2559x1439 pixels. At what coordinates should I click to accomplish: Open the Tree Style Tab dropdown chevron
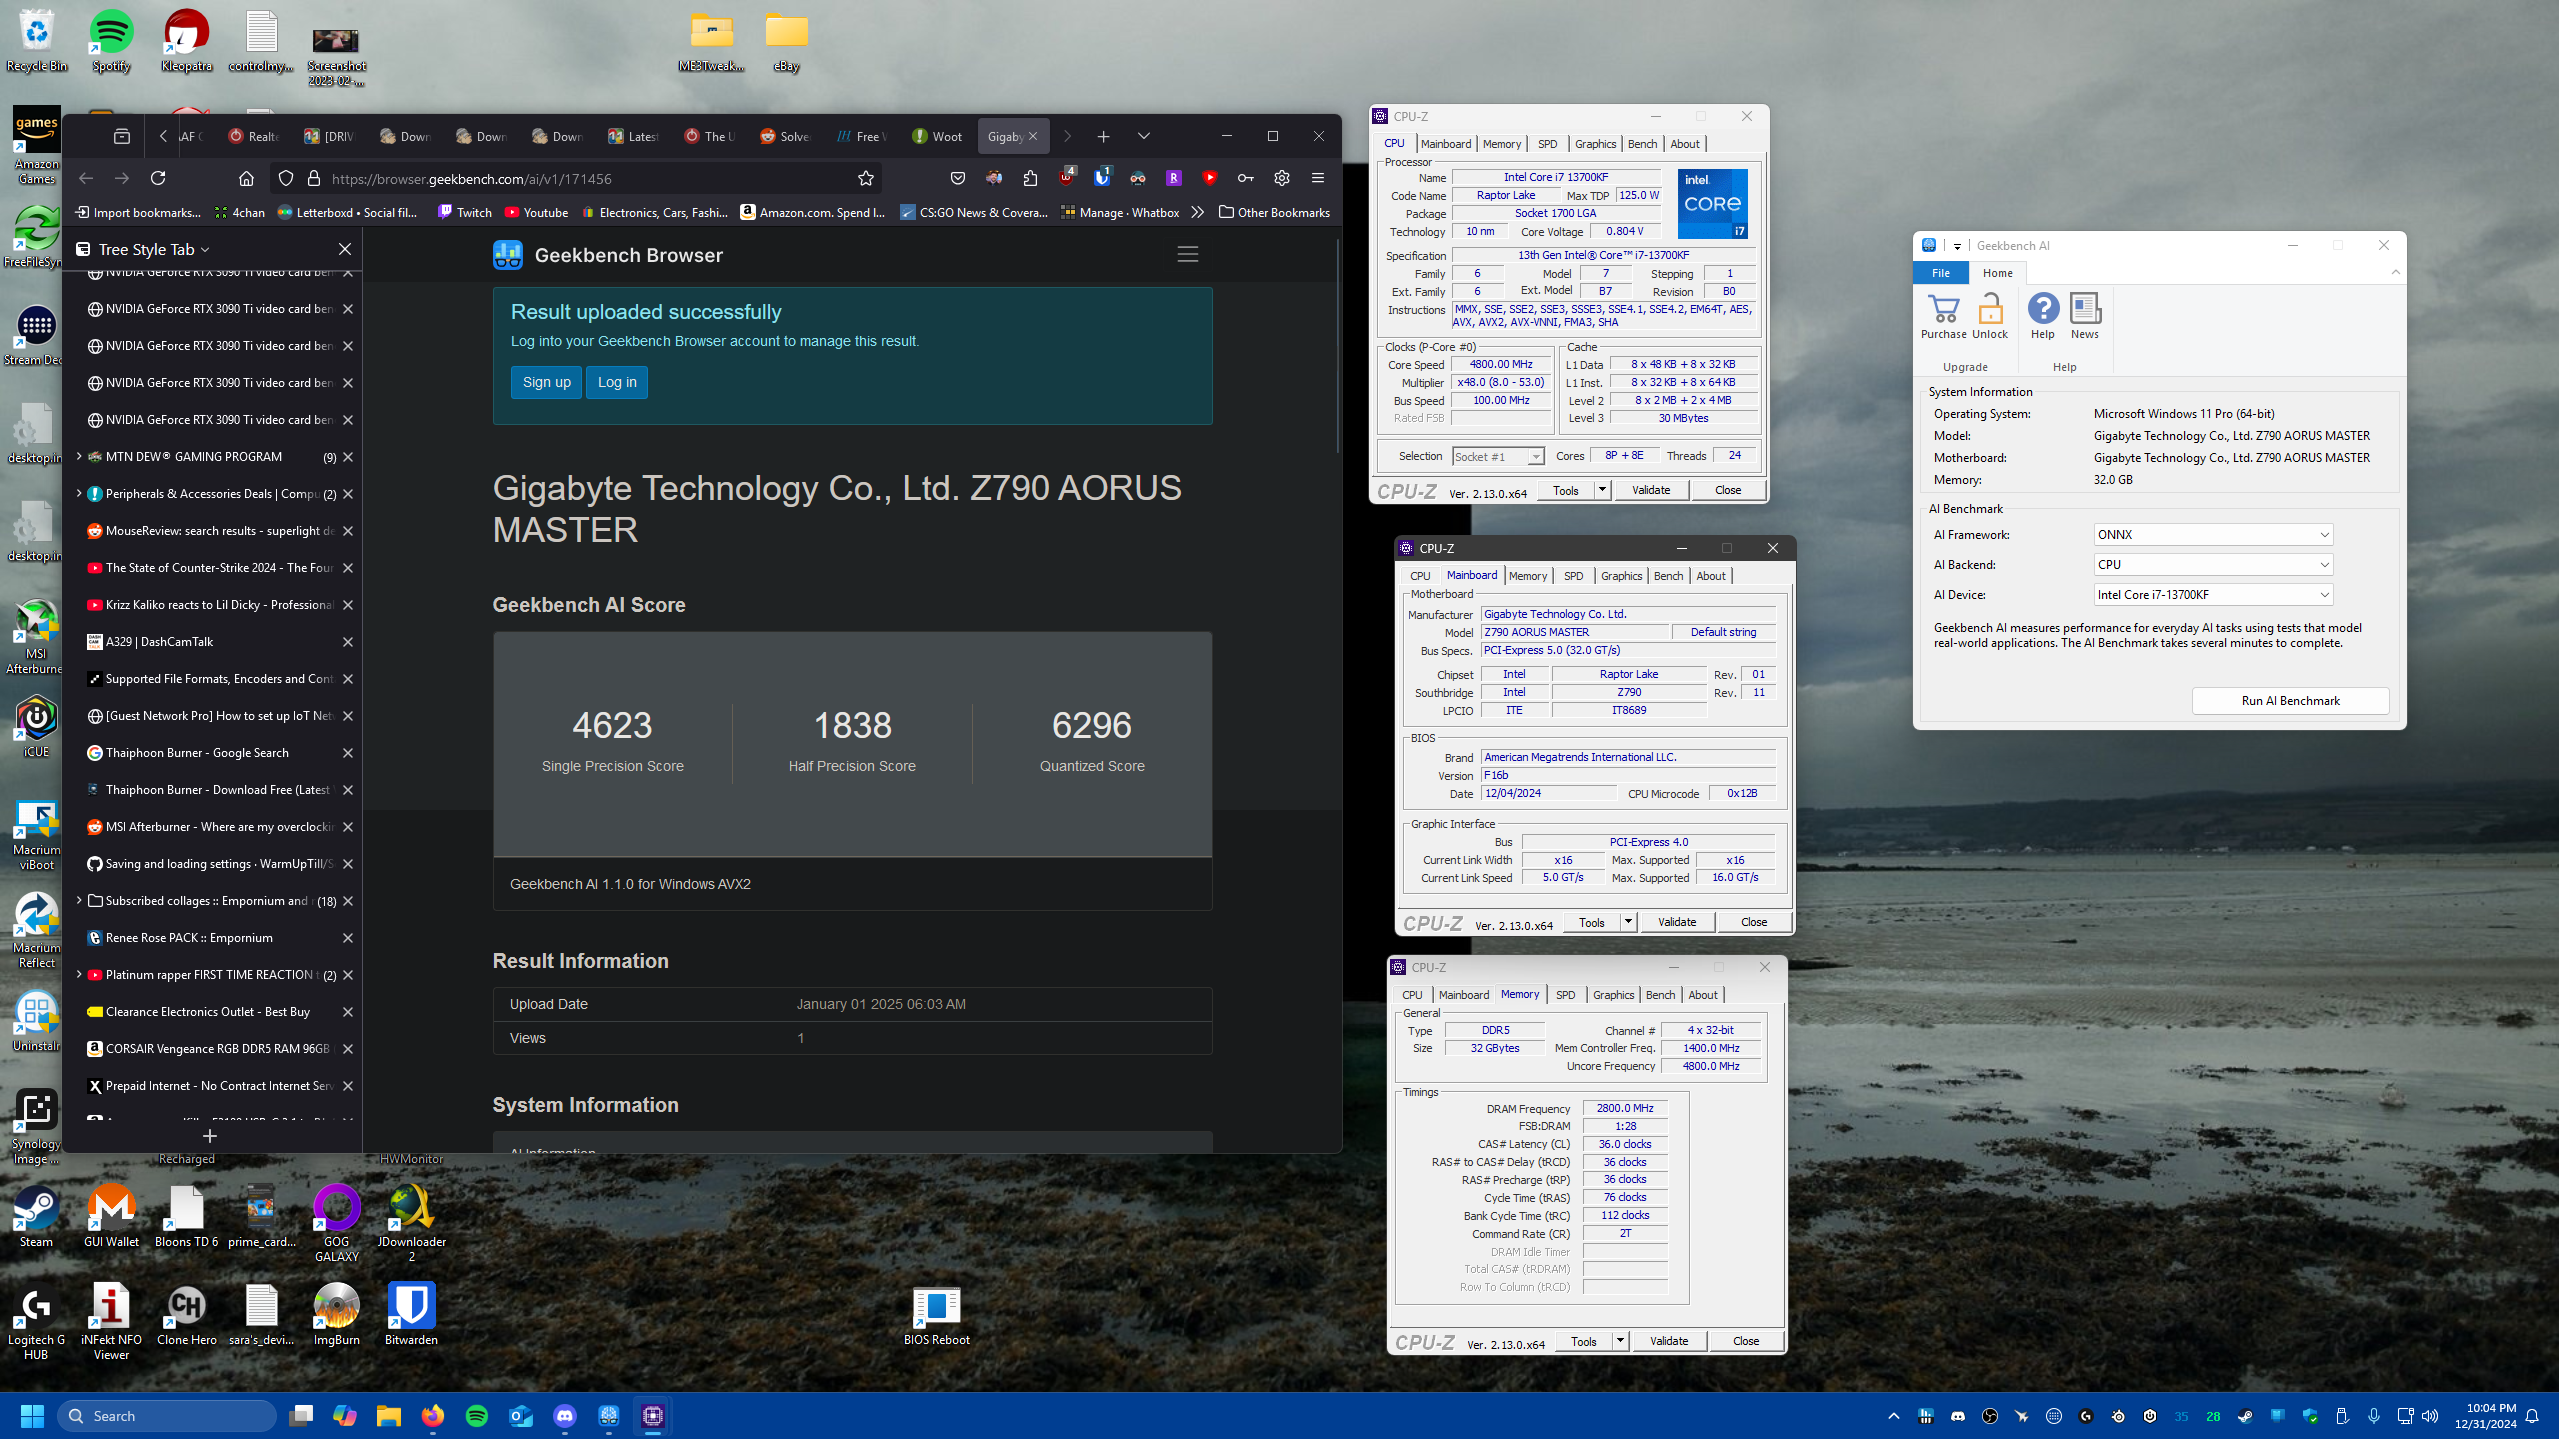(205, 250)
